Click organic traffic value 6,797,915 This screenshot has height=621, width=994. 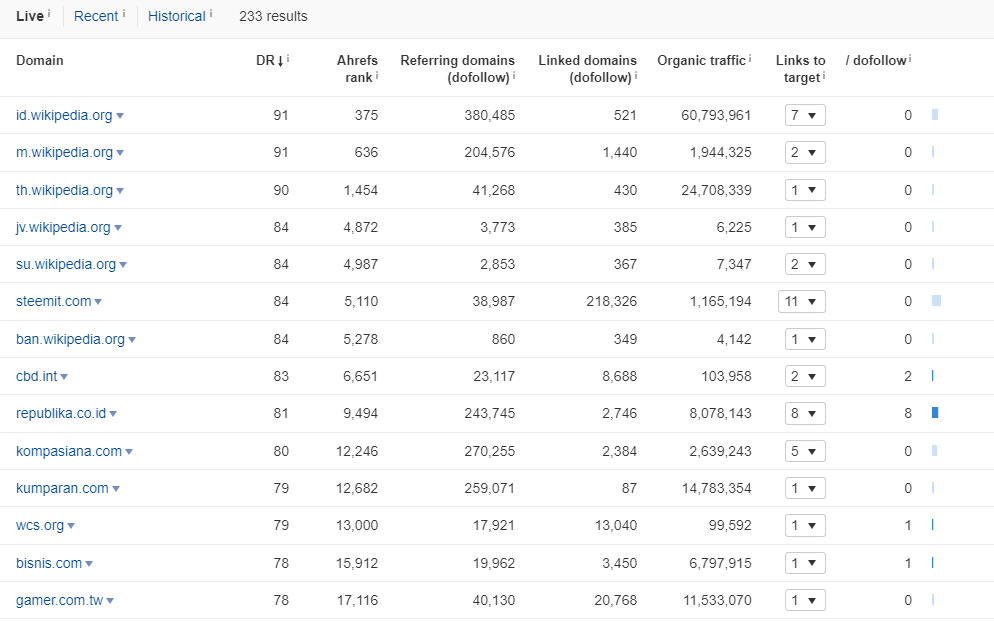(720, 563)
